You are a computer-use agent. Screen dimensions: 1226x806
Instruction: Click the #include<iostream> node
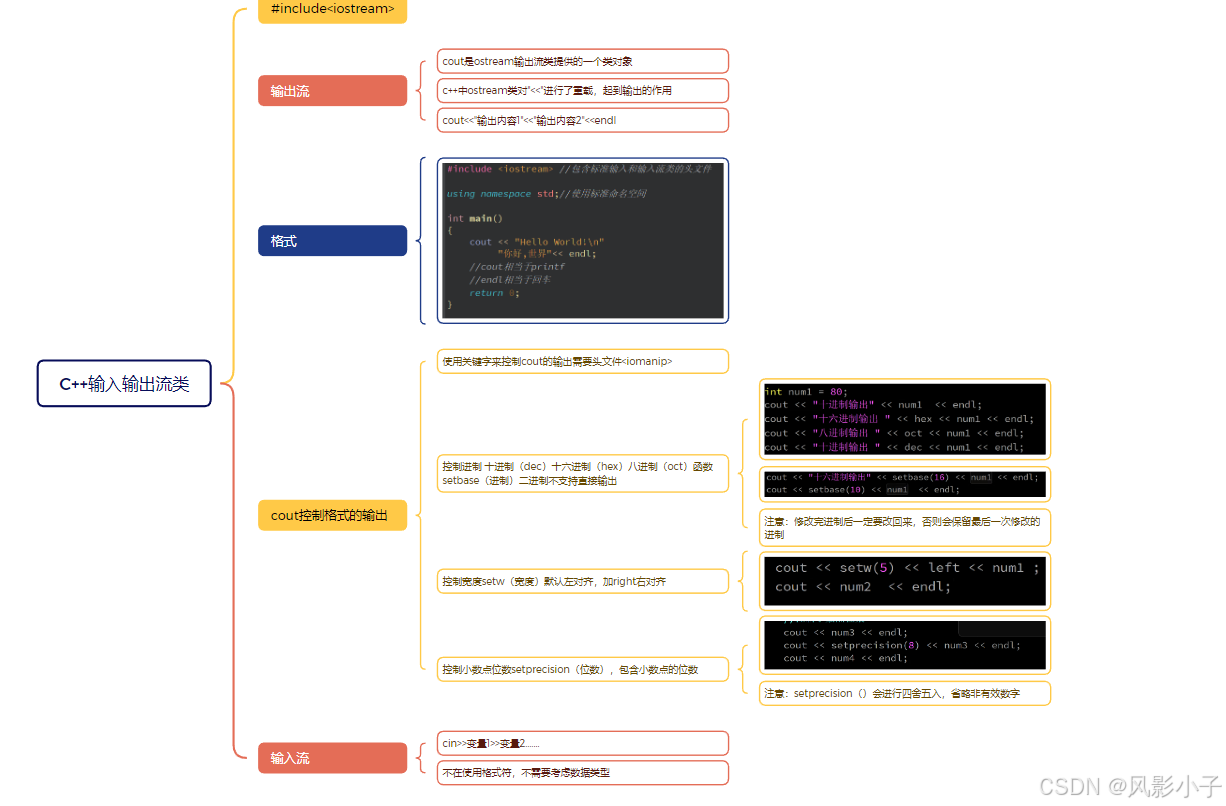(333, 10)
